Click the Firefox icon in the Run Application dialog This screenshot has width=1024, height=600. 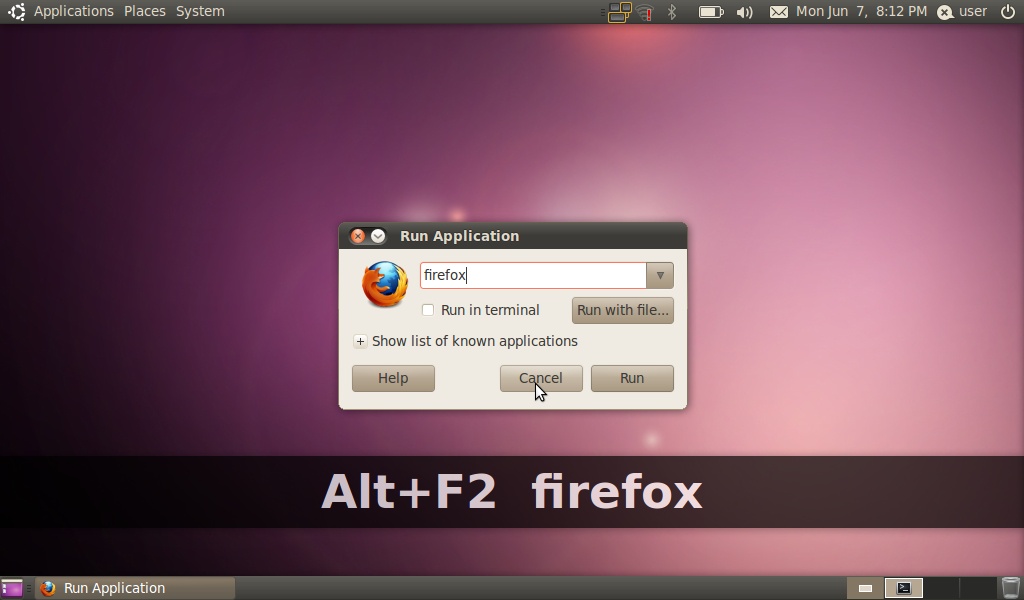click(x=385, y=285)
